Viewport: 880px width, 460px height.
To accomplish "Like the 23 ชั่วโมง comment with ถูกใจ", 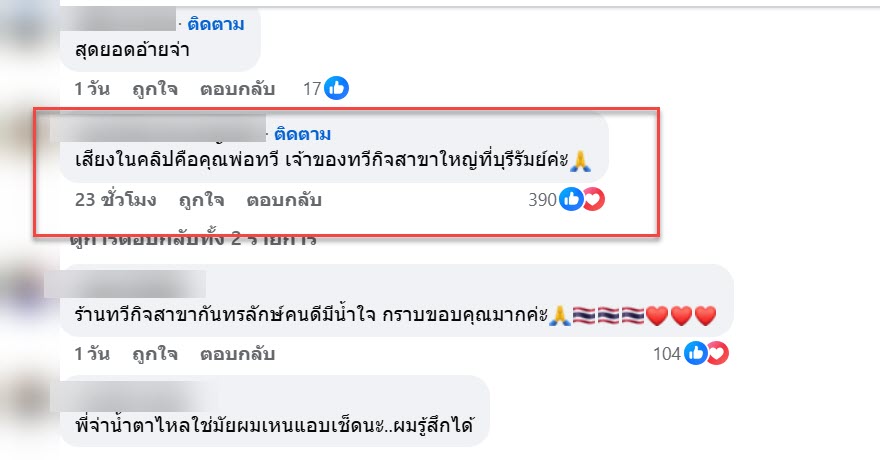I will 201,200.
